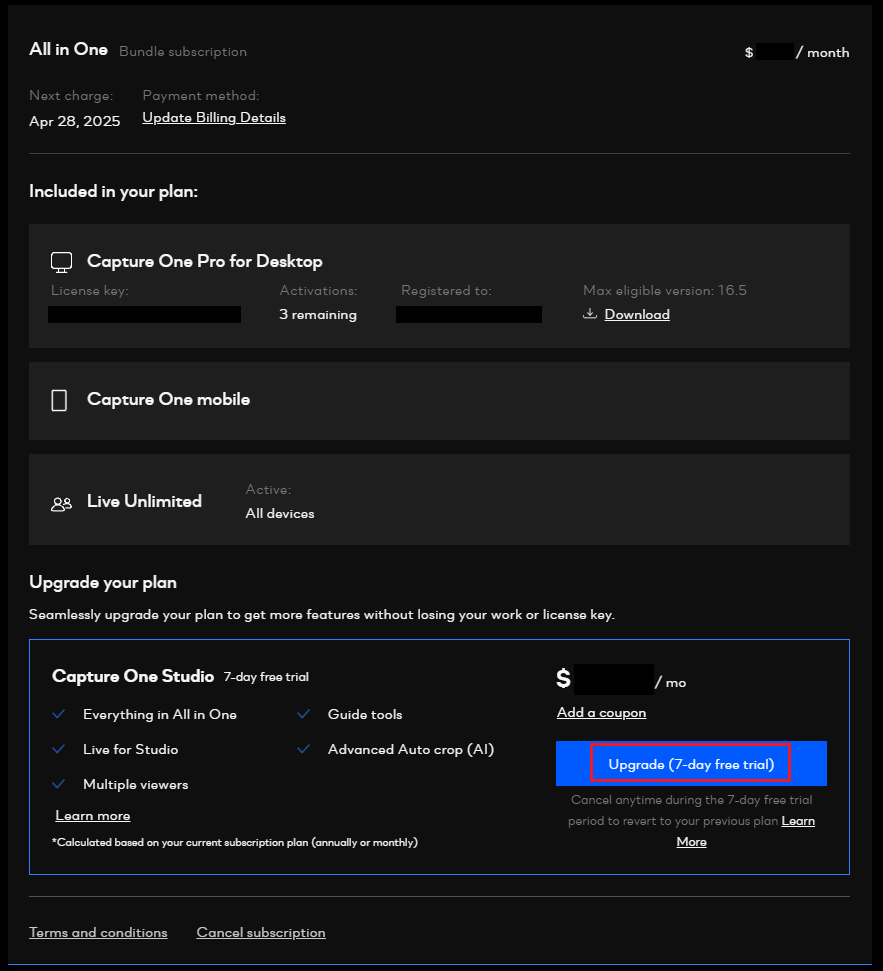The image size is (883, 971).
Task: Click the Guide tools feature text
Action: (x=365, y=715)
